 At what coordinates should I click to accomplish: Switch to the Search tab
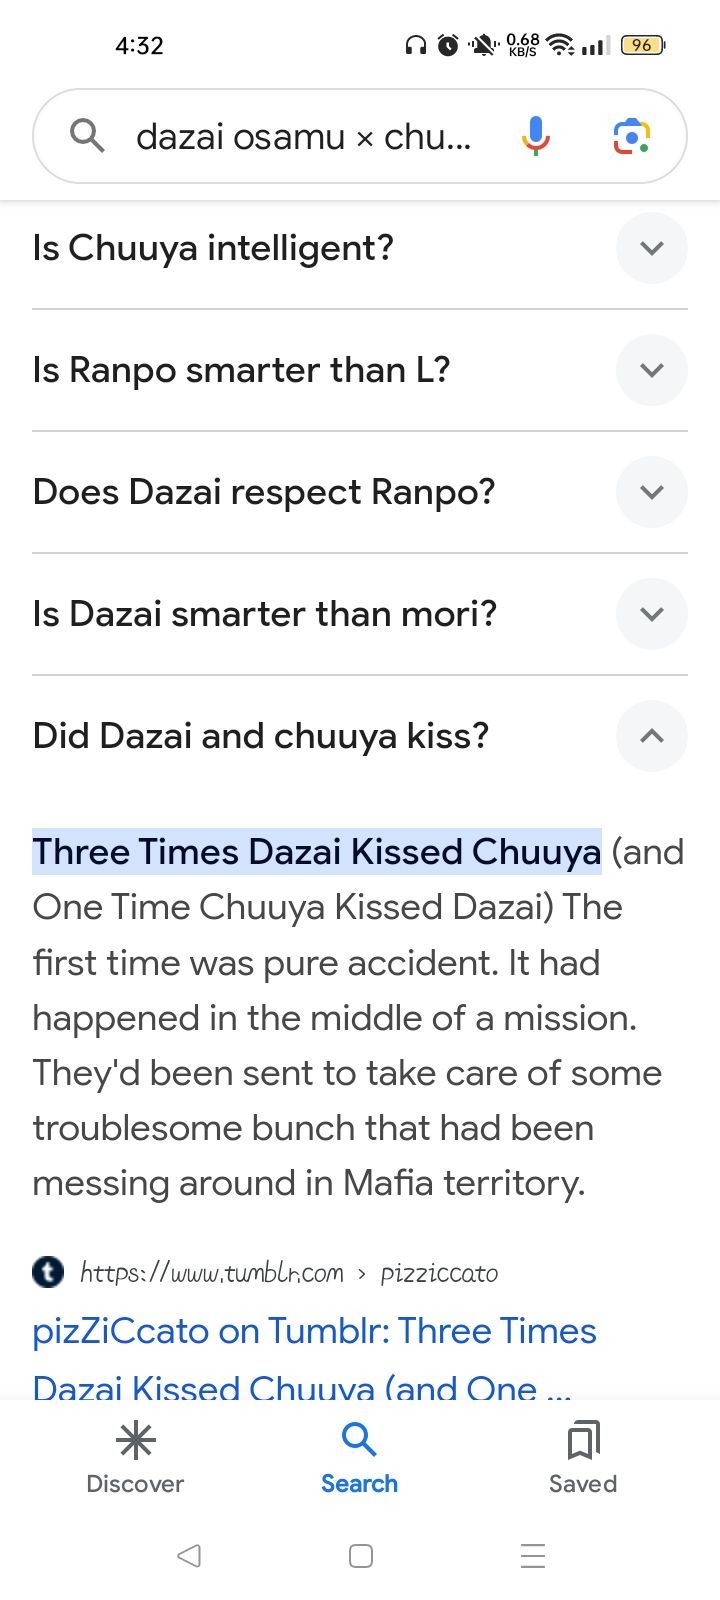(359, 1458)
